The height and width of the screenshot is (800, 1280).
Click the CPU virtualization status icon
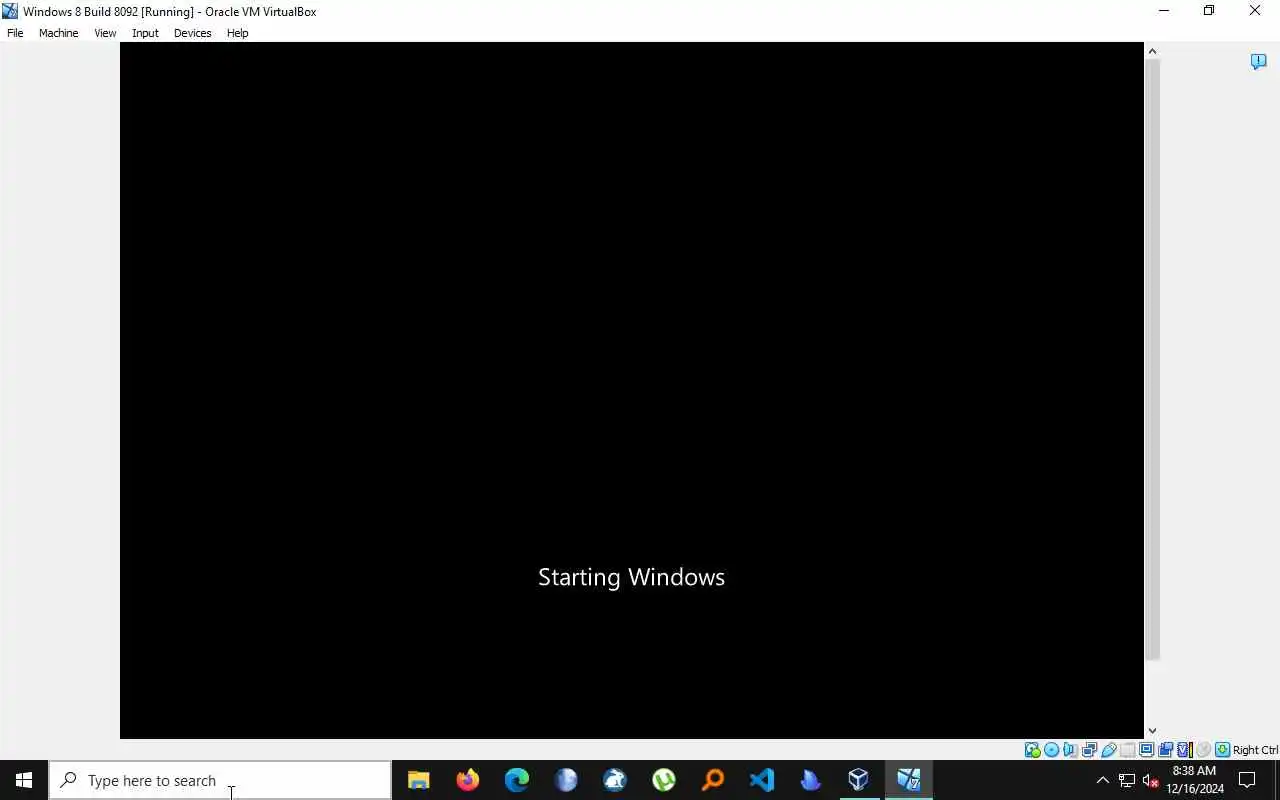click(x=1185, y=750)
